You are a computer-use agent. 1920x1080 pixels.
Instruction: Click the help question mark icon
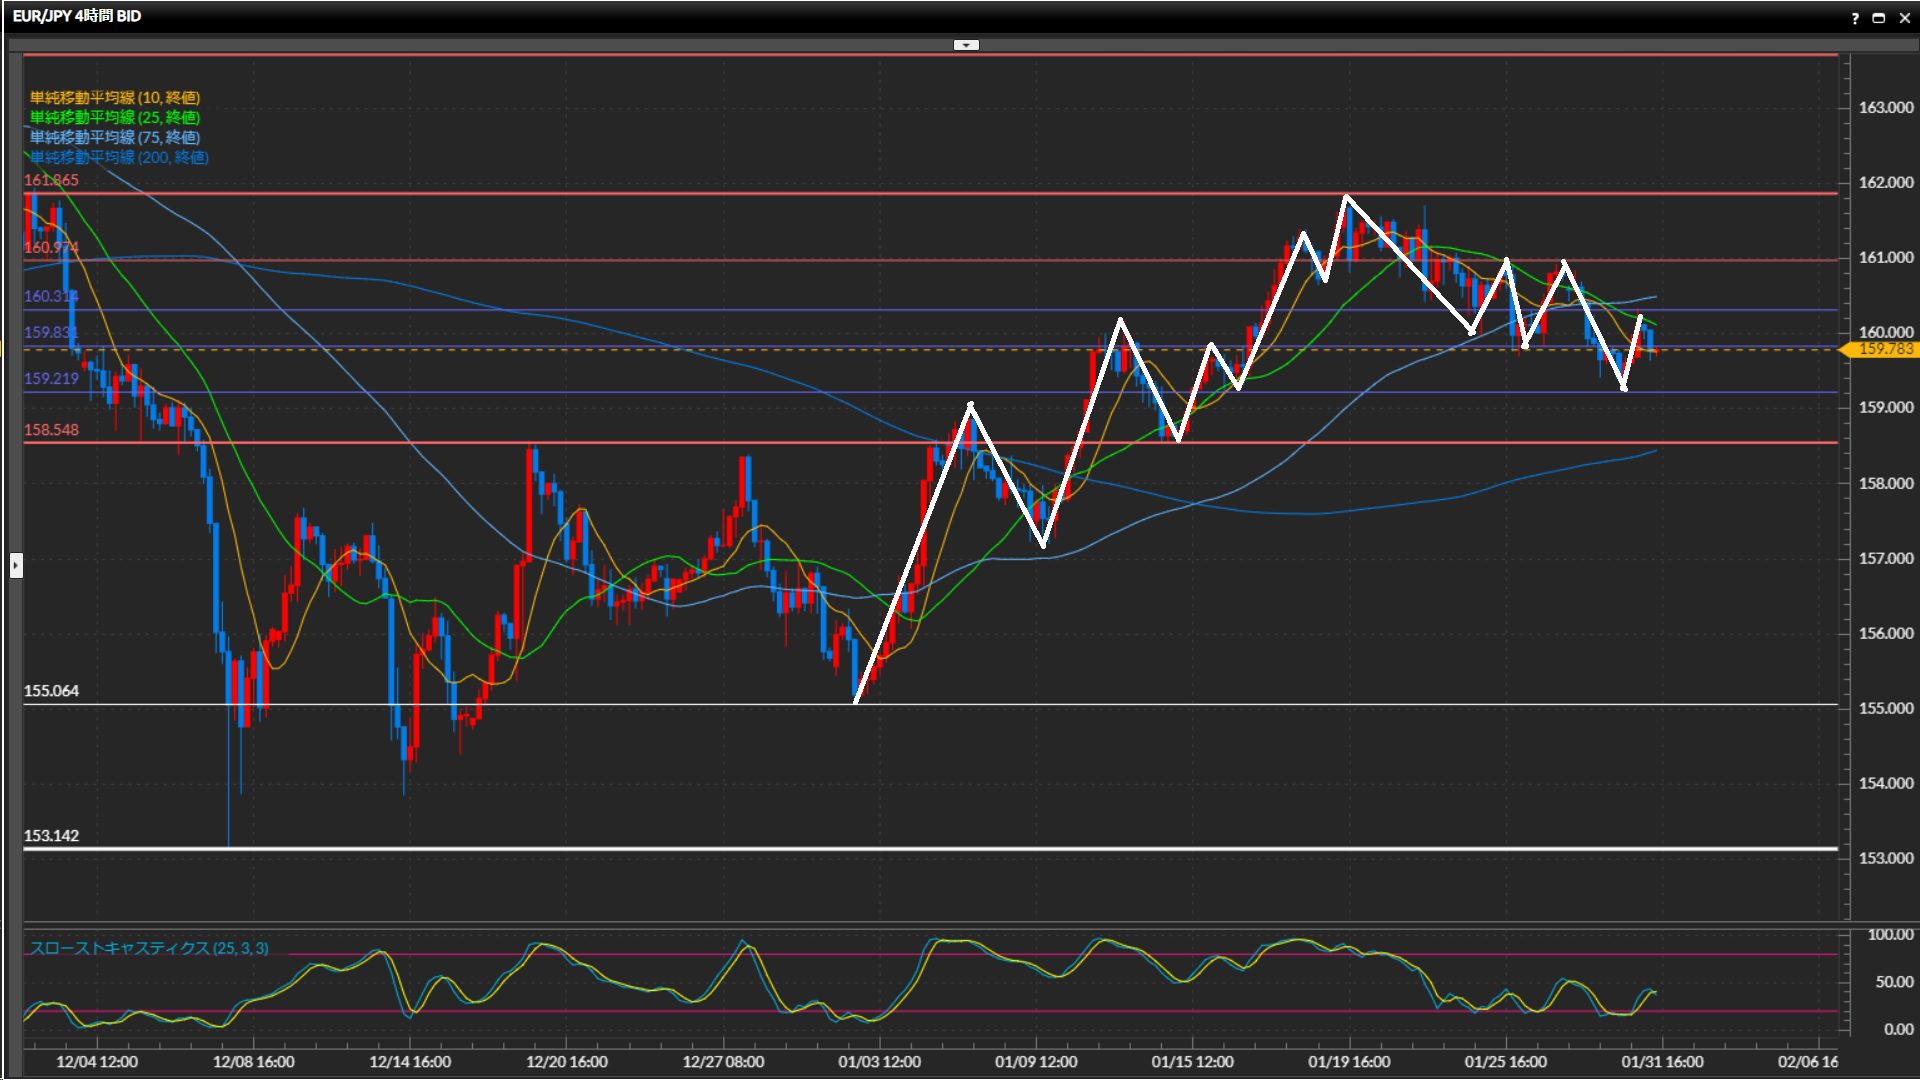click(1855, 18)
